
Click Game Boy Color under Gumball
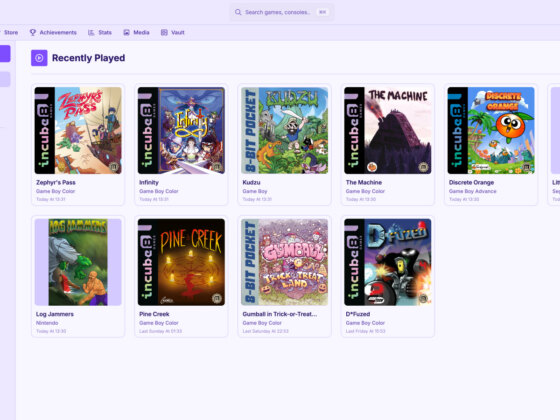(262, 323)
